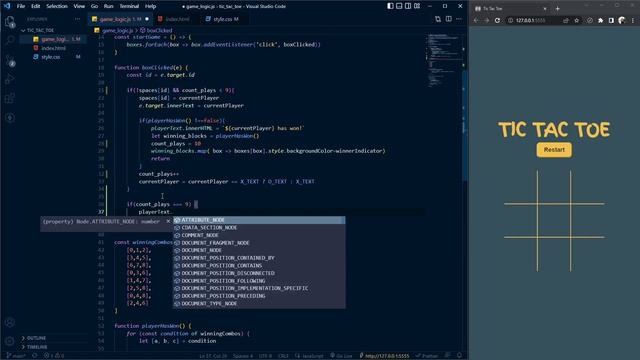Screen dimensions: 640x360
Task: Open the Search view in activity bar
Action: coord(10,40)
